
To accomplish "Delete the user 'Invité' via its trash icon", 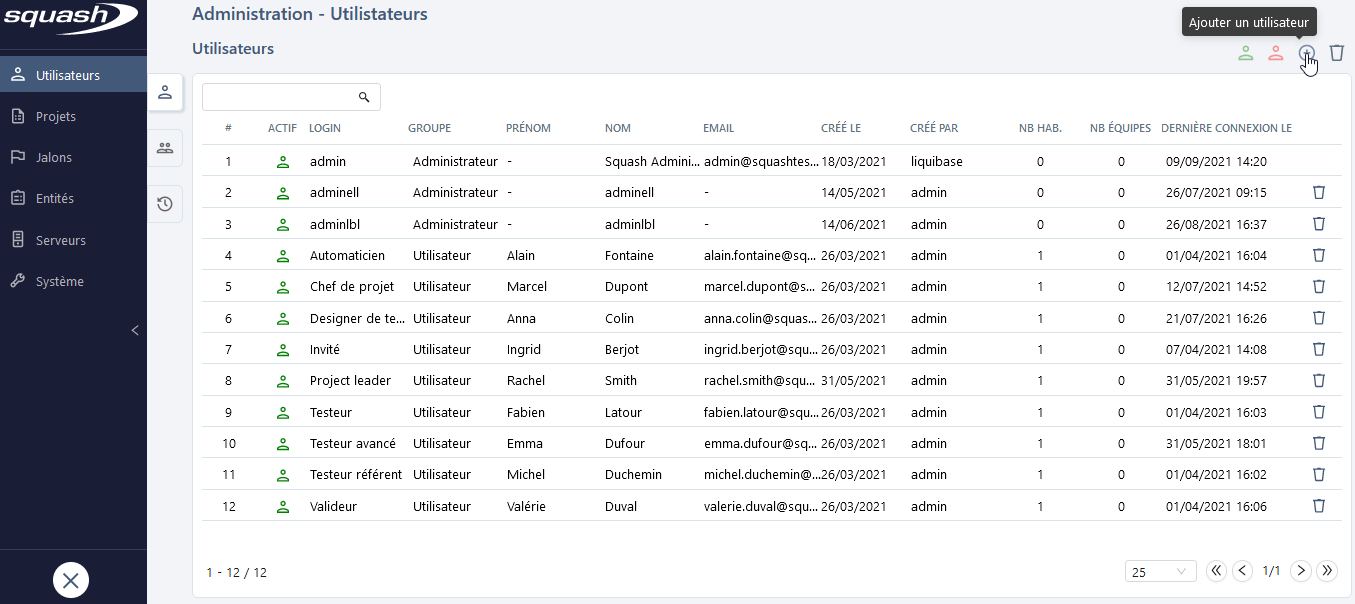I will [1318, 349].
